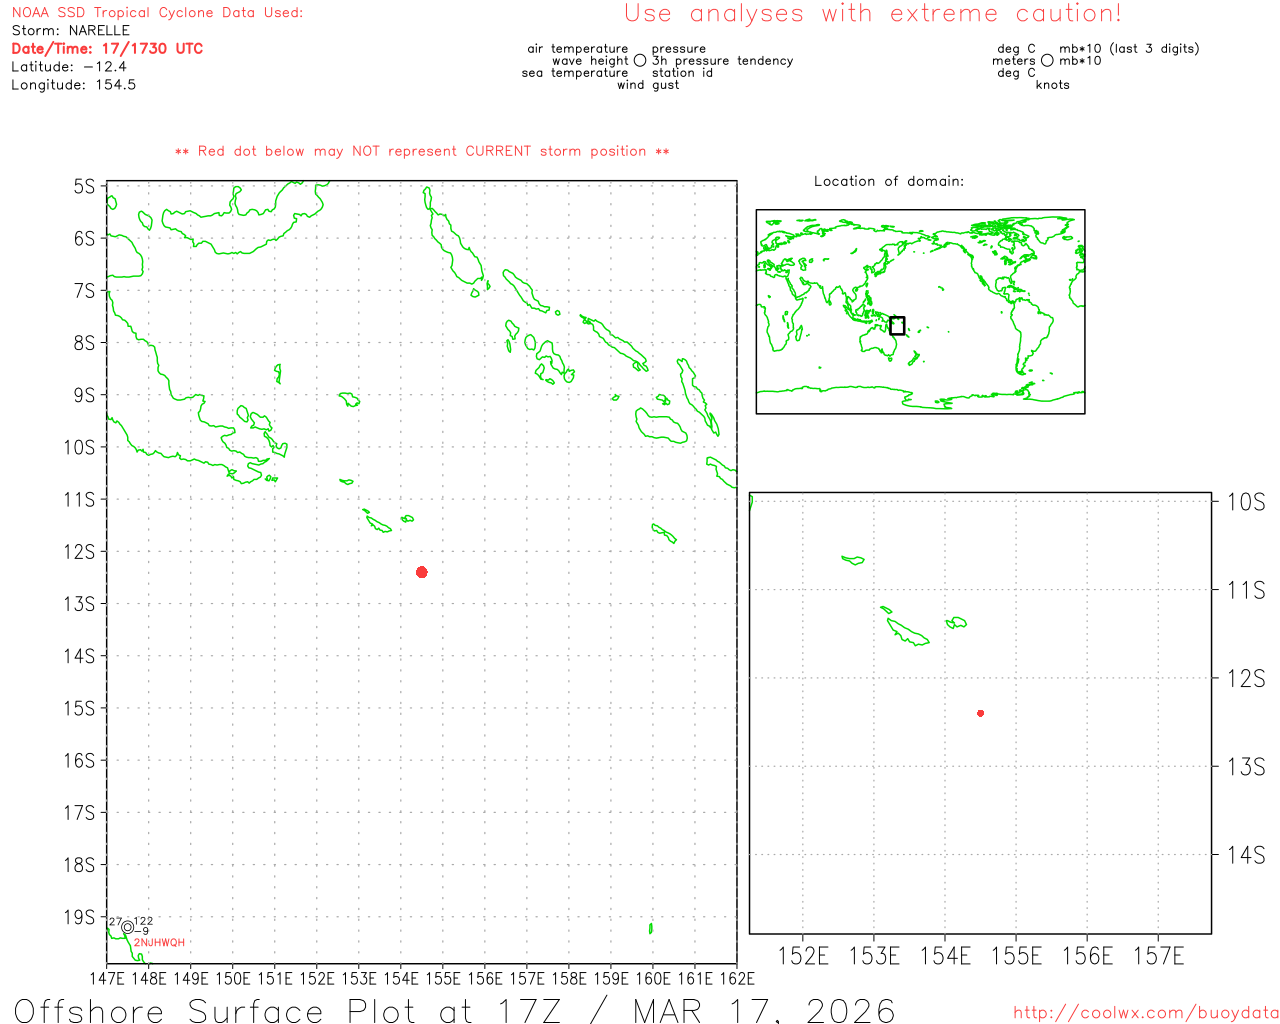Image resolution: width=1280 pixels, height=1024 pixels.
Task: Click the Storm: NARELLE label
Action: click(71, 31)
